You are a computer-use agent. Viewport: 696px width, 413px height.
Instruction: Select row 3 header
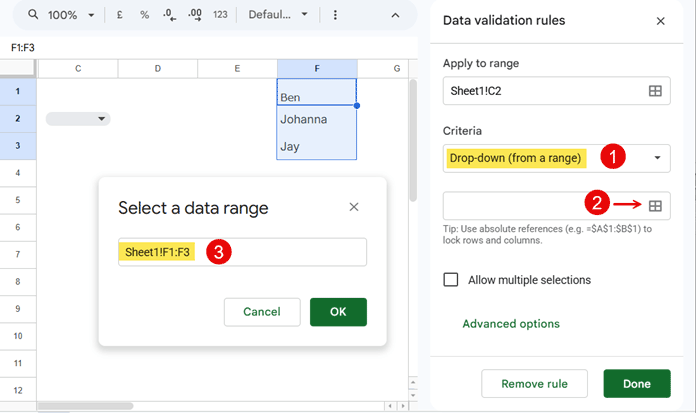point(18,146)
